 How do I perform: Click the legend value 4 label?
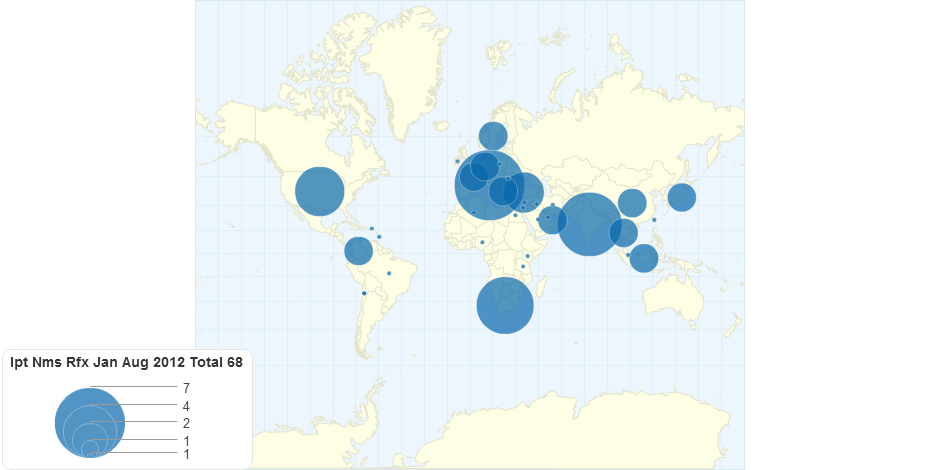coord(186,406)
